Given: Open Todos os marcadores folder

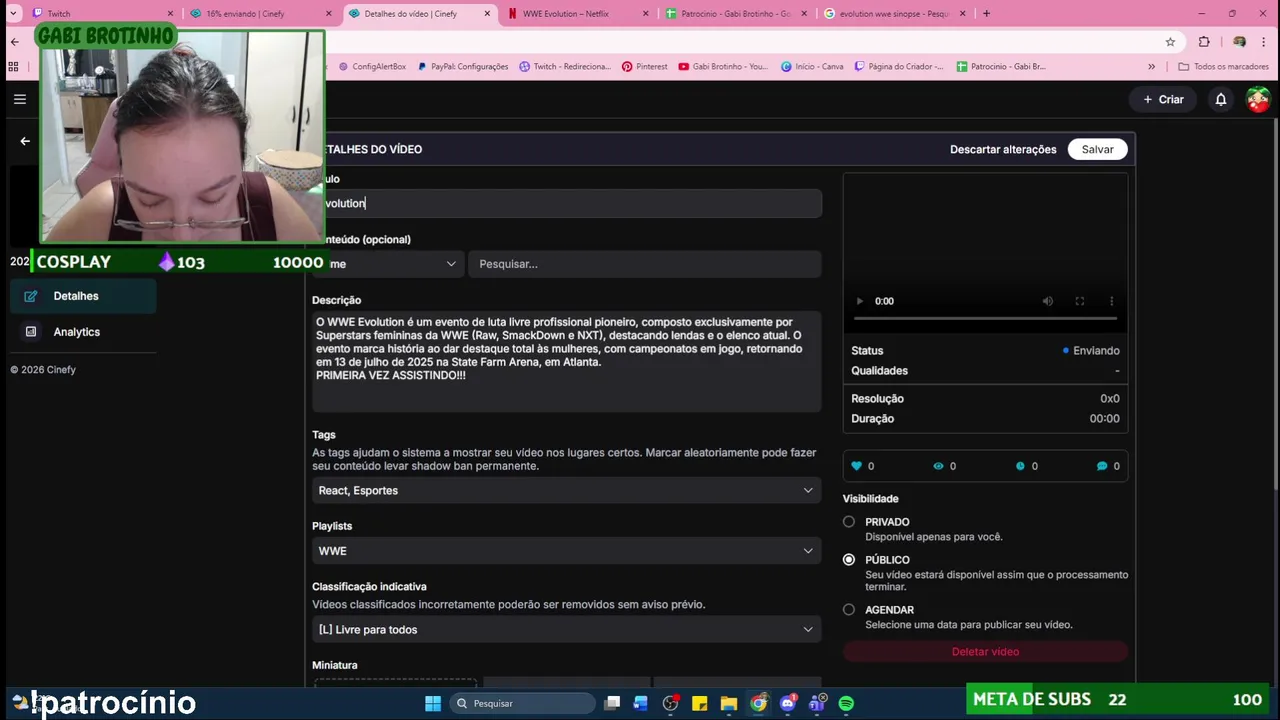Looking at the screenshot, I should [x=1223, y=67].
